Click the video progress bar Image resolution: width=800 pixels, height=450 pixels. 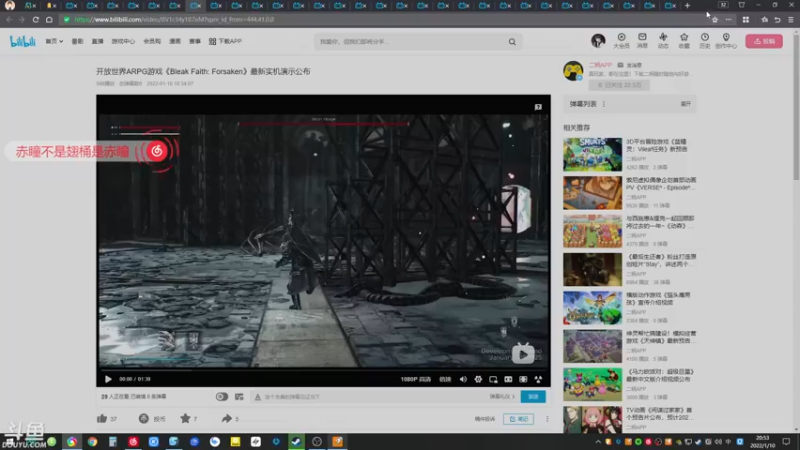coord(323,370)
